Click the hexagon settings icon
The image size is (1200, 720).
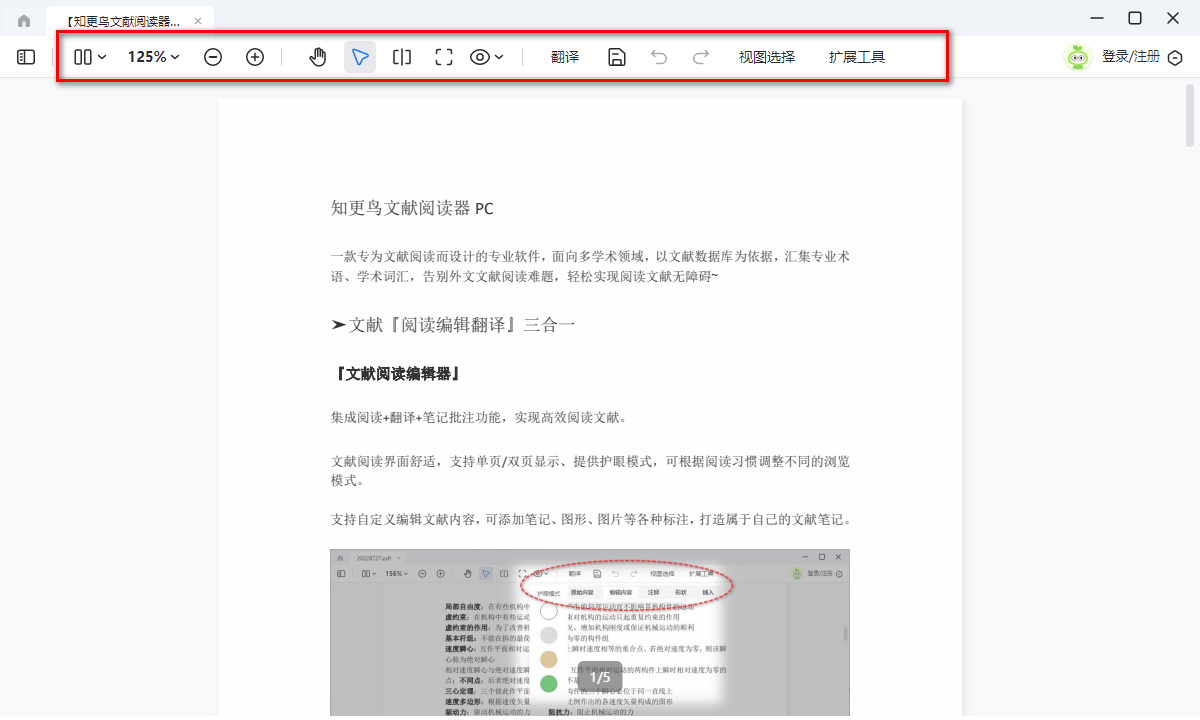(1175, 58)
